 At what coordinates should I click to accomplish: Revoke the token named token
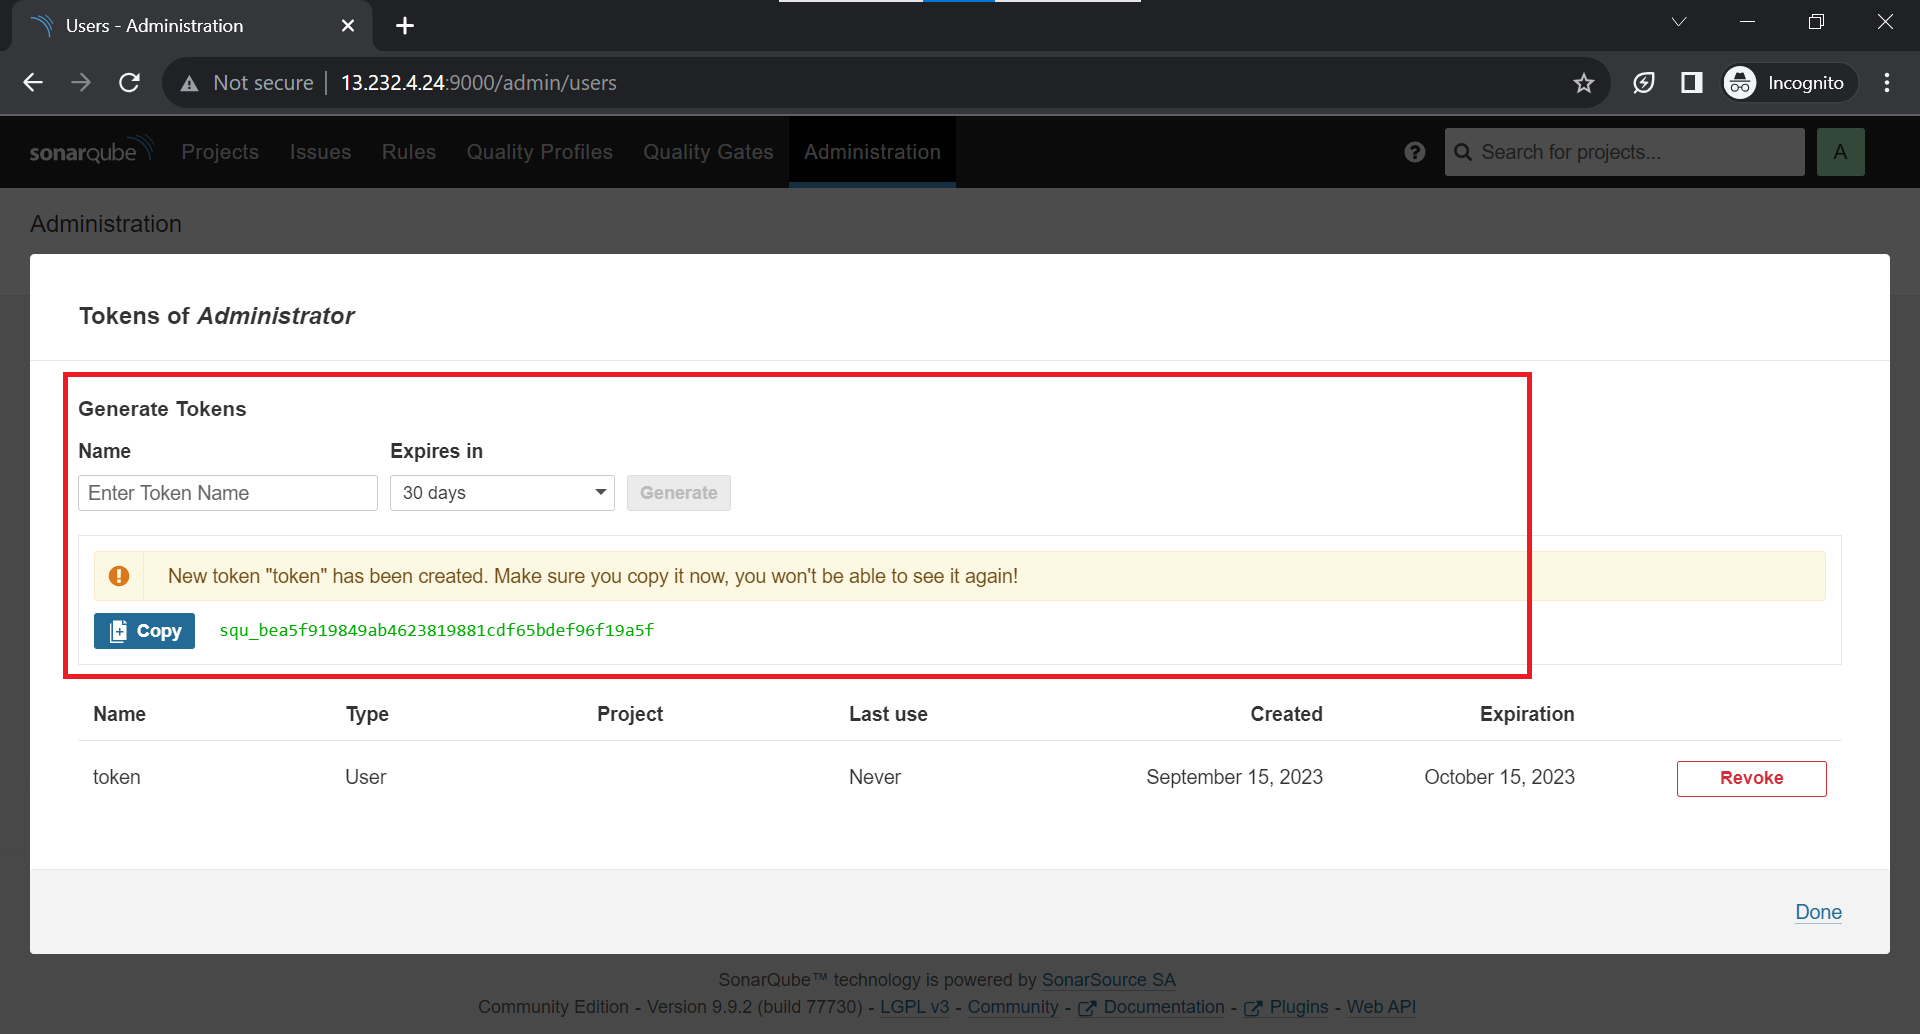tap(1751, 778)
